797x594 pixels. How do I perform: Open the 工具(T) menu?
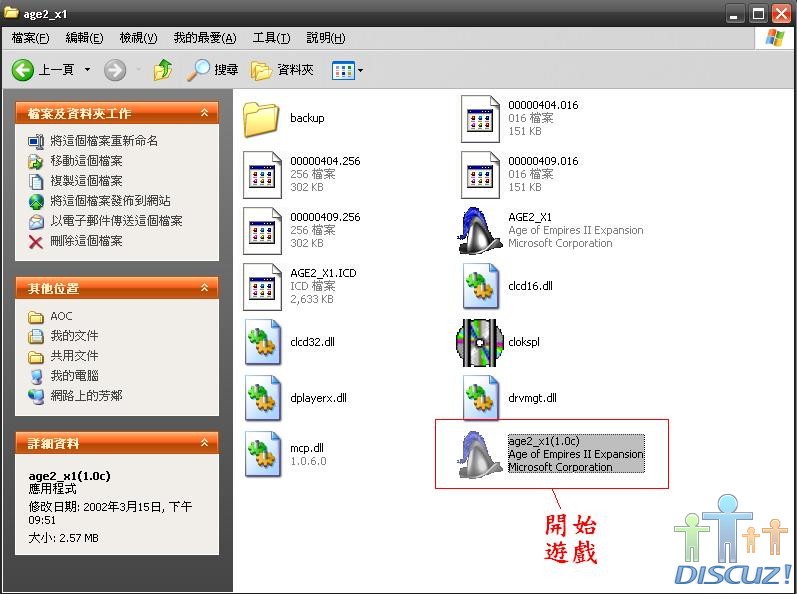point(271,38)
